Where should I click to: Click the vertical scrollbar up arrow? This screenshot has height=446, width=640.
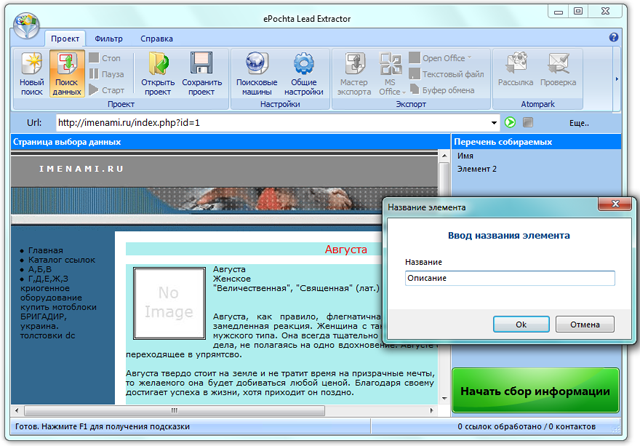pos(444,155)
